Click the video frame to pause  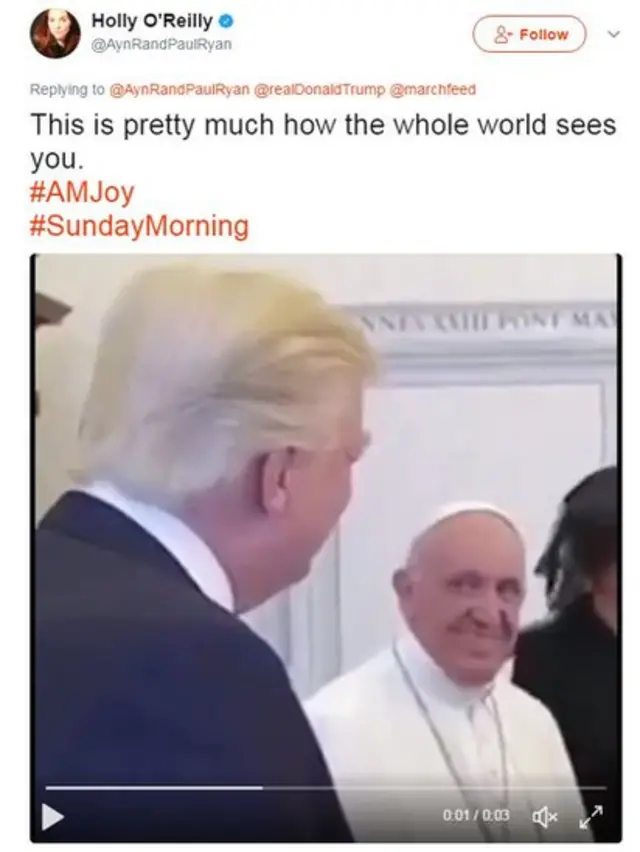(326, 516)
